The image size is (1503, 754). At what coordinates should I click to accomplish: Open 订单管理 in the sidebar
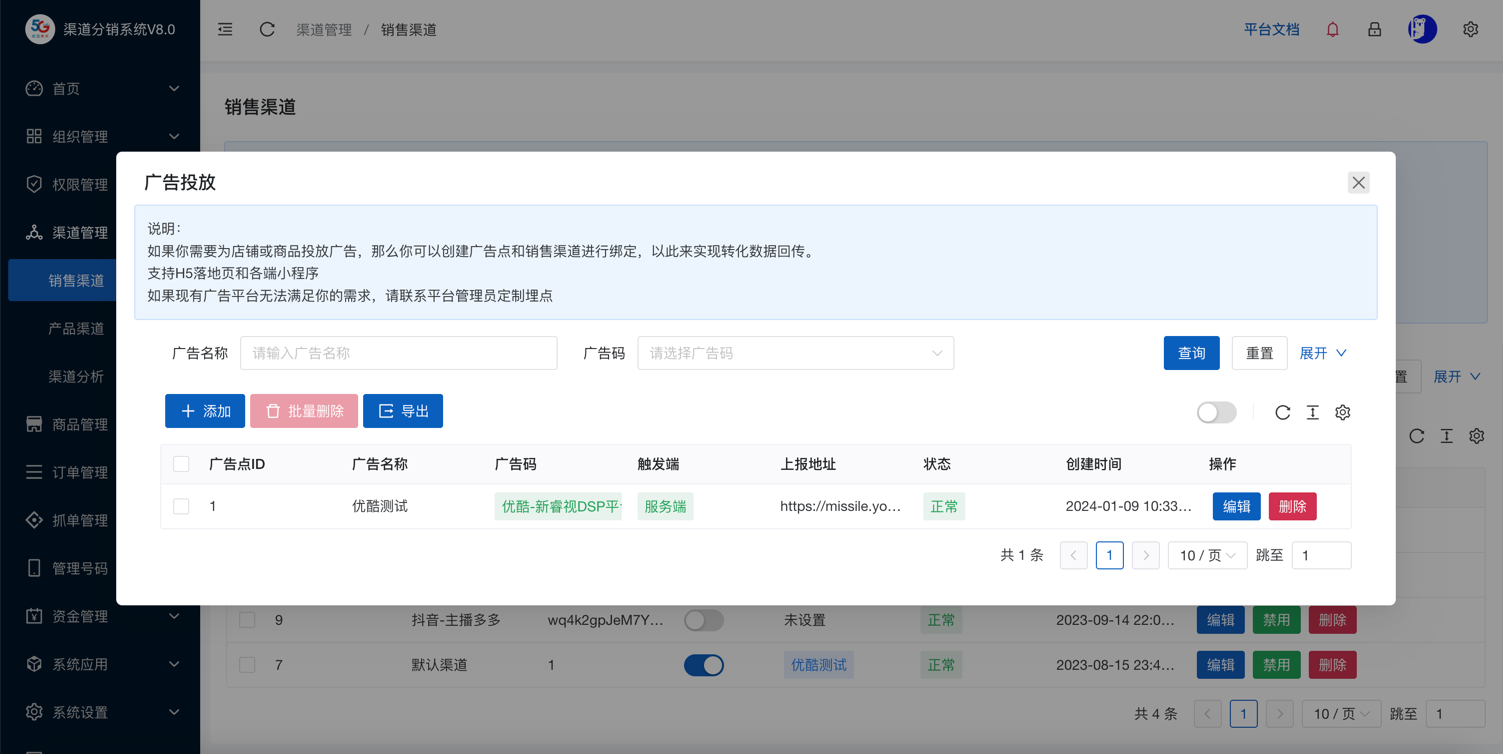click(x=80, y=472)
